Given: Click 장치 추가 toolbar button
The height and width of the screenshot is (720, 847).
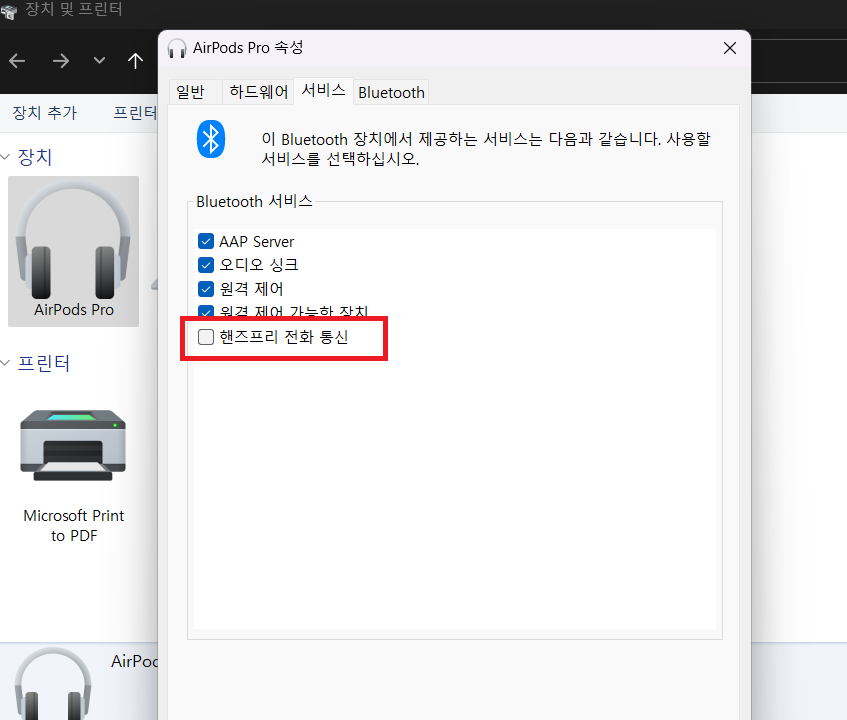Looking at the screenshot, I should coord(45,113).
